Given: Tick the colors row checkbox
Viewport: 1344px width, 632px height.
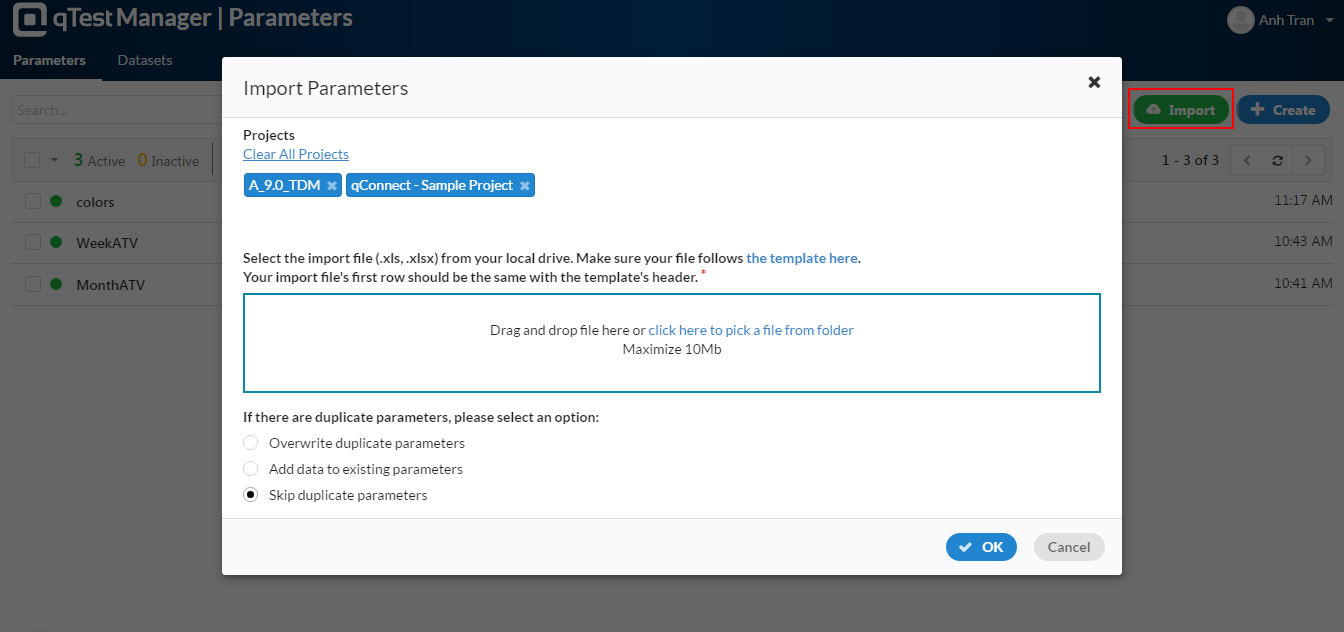Looking at the screenshot, I should [x=33, y=201].
